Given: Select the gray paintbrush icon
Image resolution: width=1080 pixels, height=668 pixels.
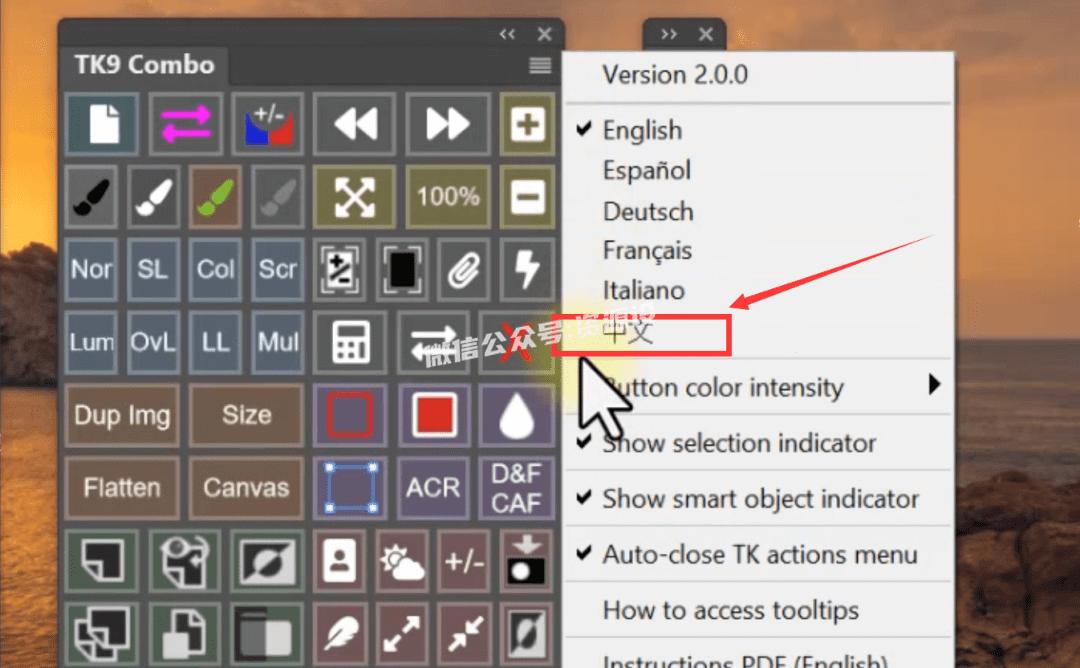Looking at the screenshot, I should [278, 197].
